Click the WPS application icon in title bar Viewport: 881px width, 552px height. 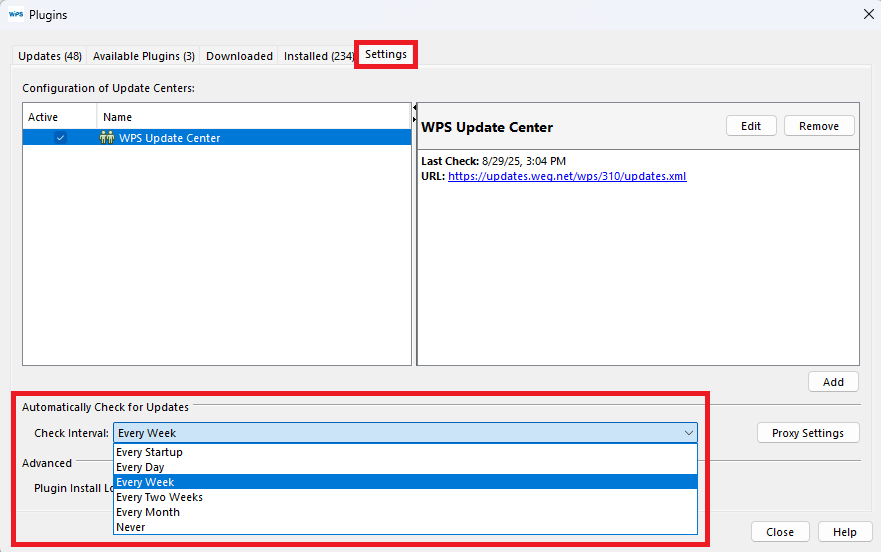16,14
